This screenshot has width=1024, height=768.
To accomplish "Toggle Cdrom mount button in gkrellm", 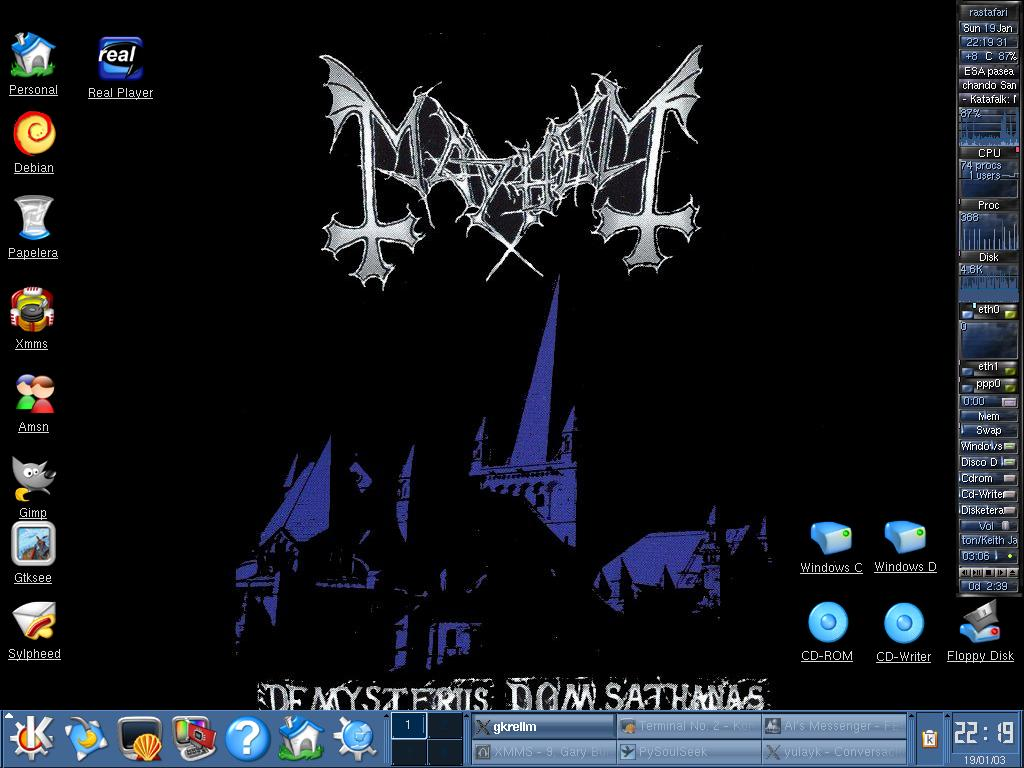I will click(1010, 479).
